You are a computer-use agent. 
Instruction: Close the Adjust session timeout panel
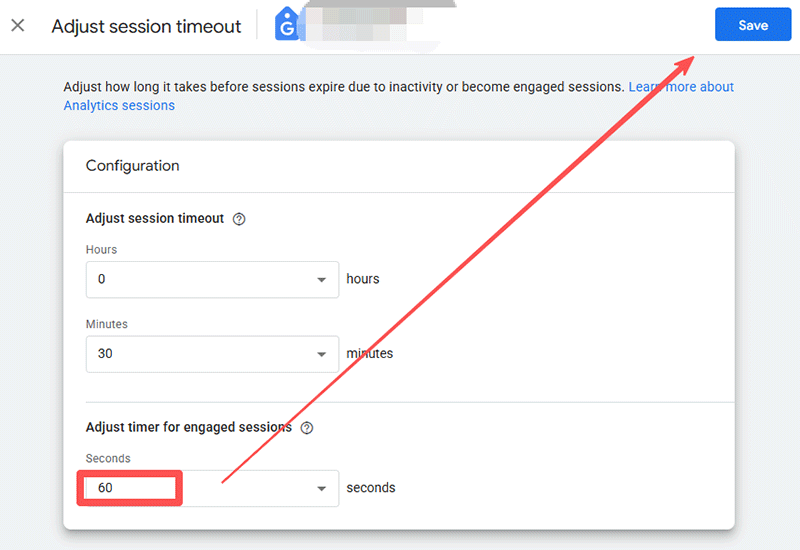[18, 26]
